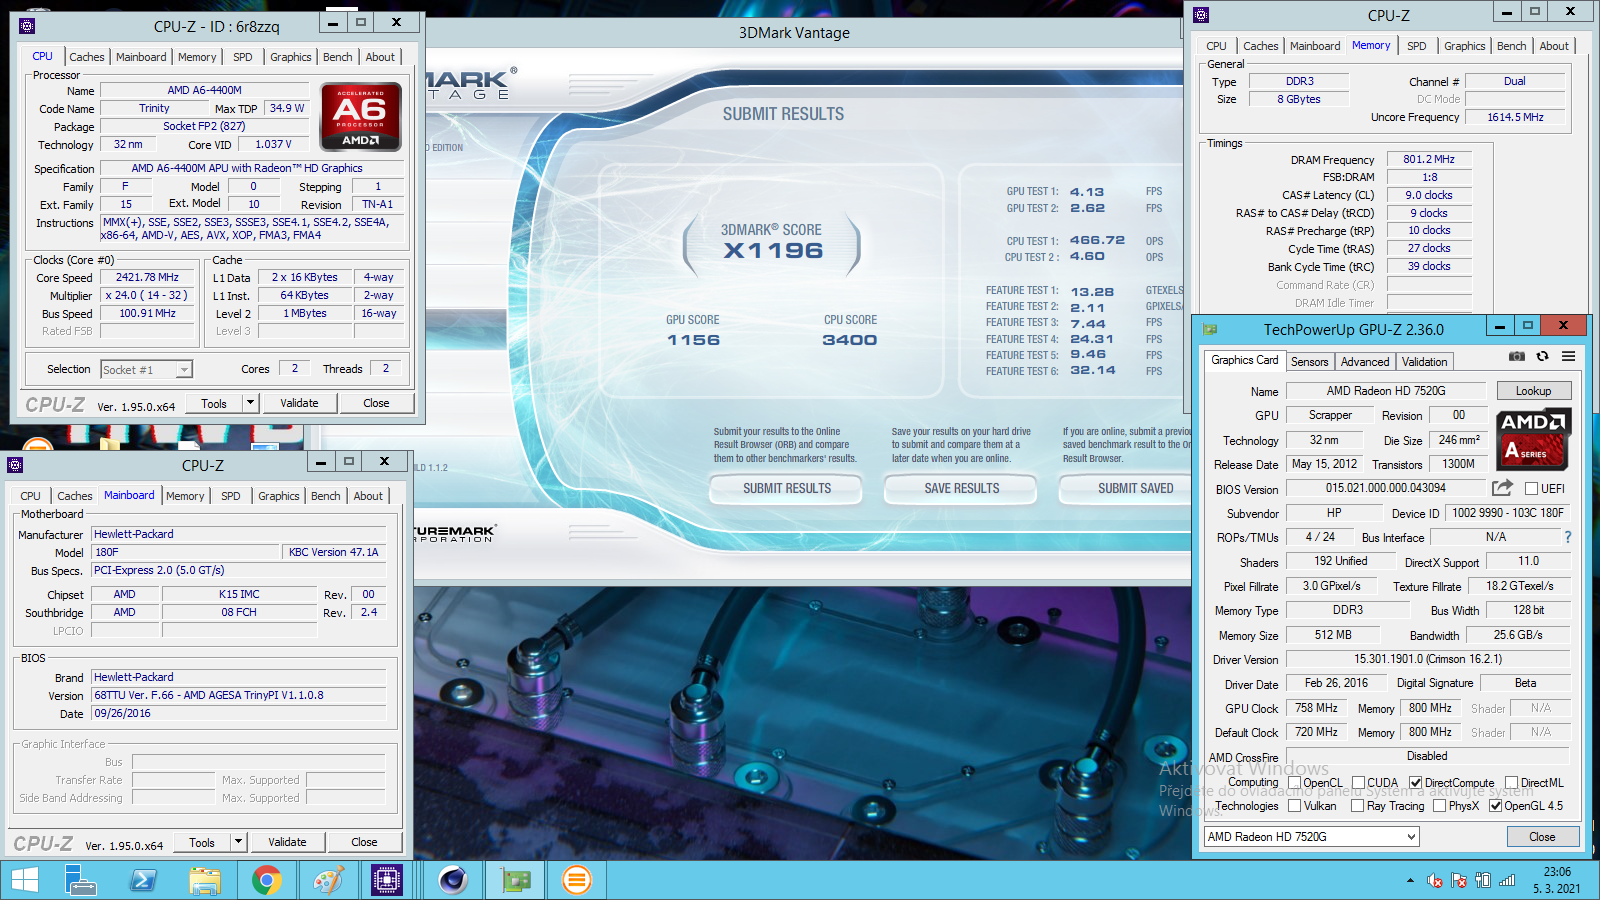
Task: Click the Device ID field in GPU-Z
Action: pyautogui.click(x=1507, y=513)
